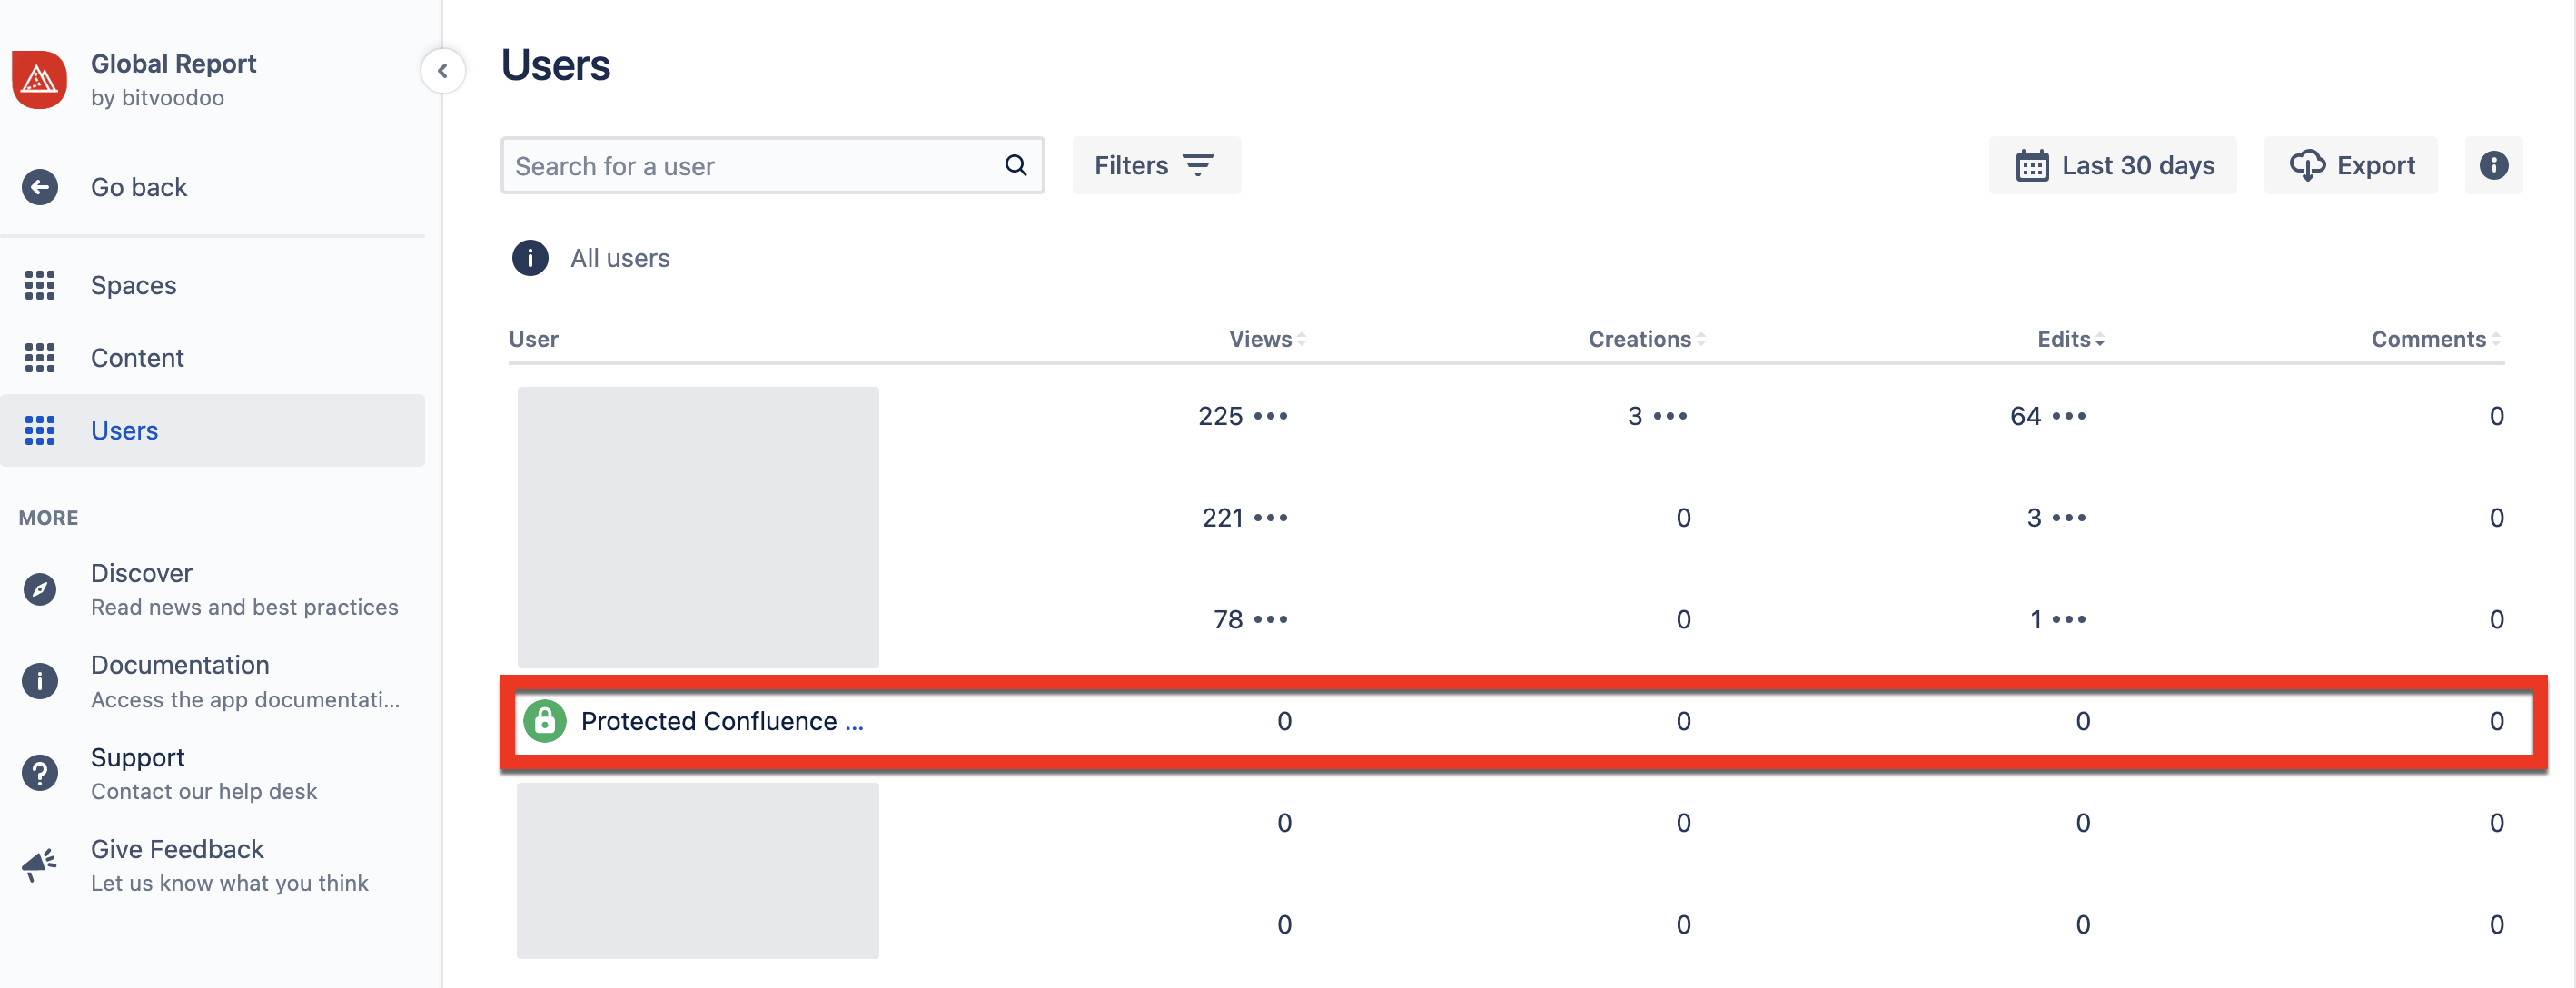Click the Export button
This screenshot has height=988, width=2576.
point(2350,165)
